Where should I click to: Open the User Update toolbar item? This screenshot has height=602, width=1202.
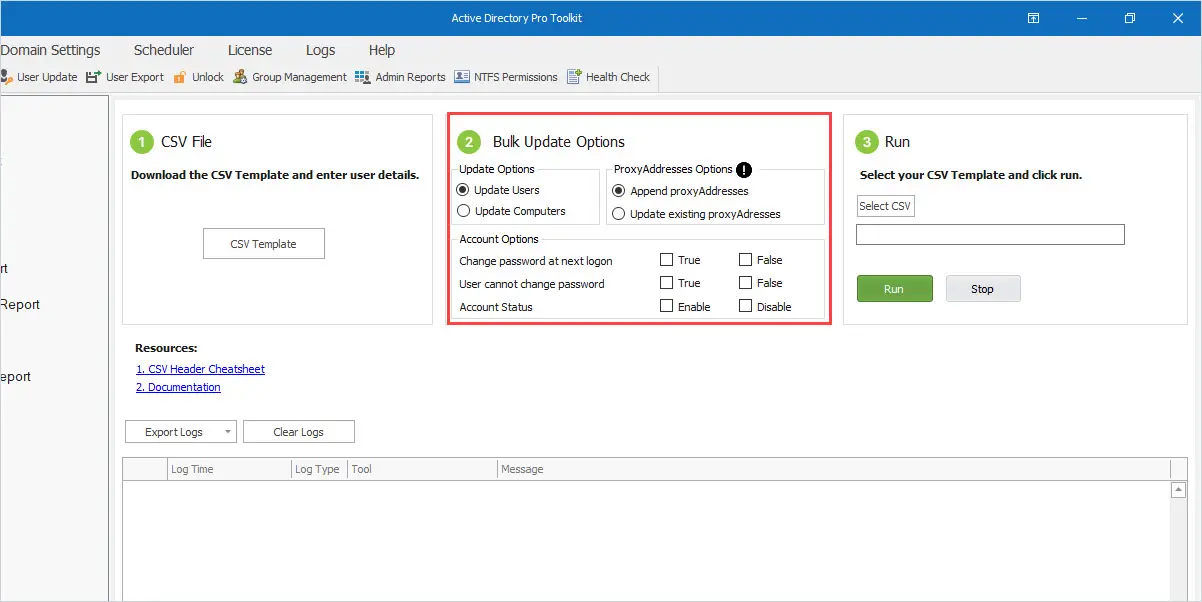[39, 77]
